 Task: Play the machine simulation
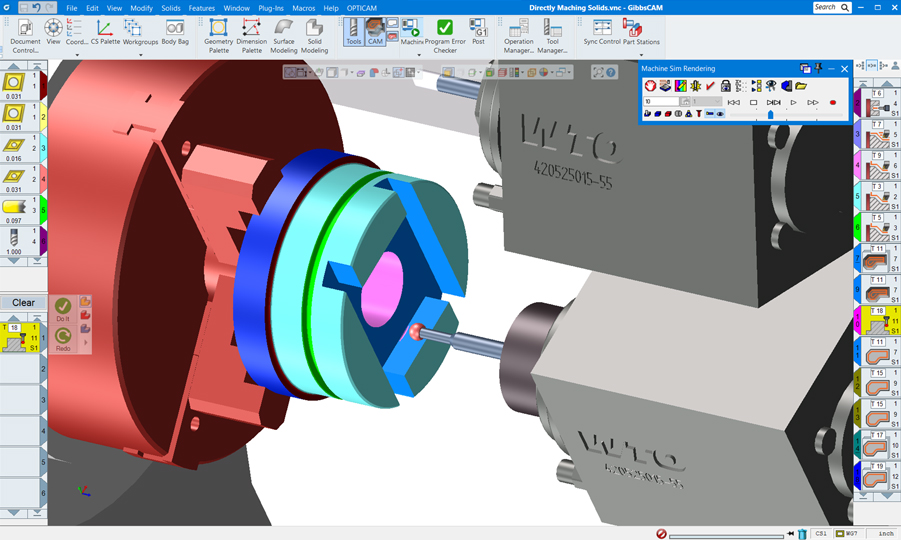pos(793,102)
